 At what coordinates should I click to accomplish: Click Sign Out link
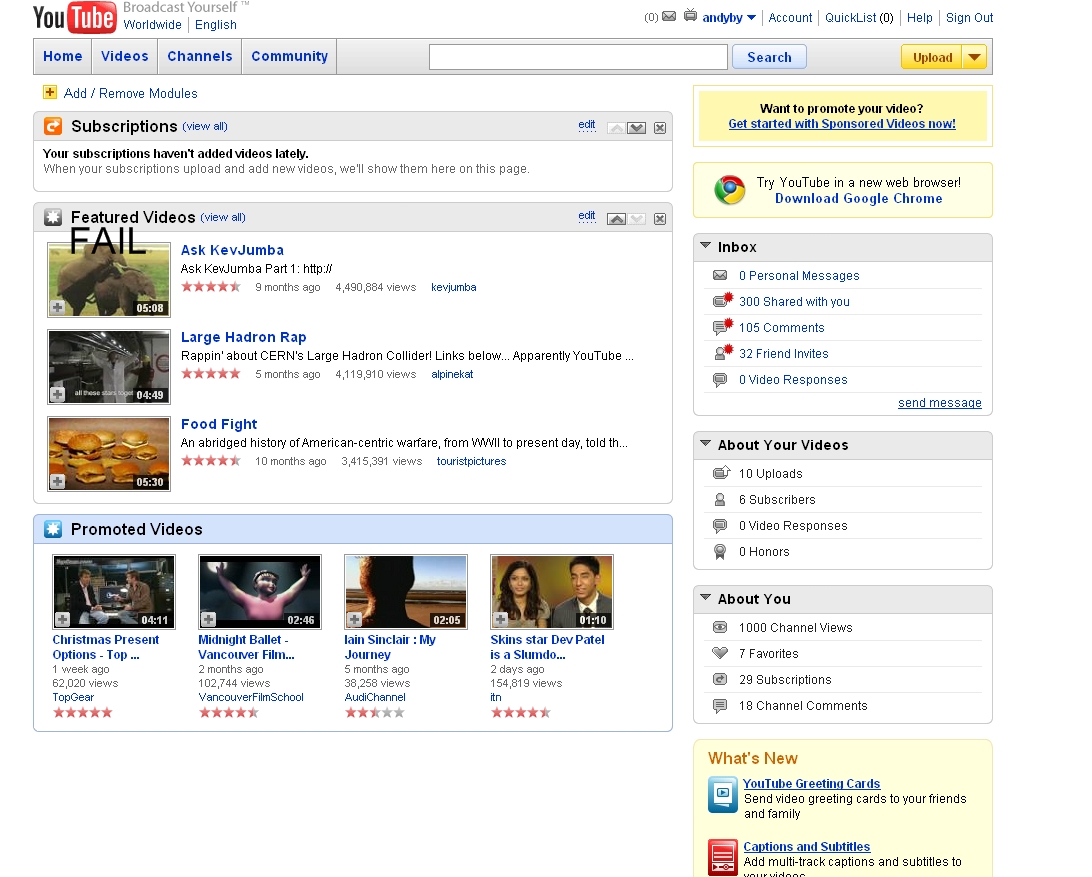969,17
